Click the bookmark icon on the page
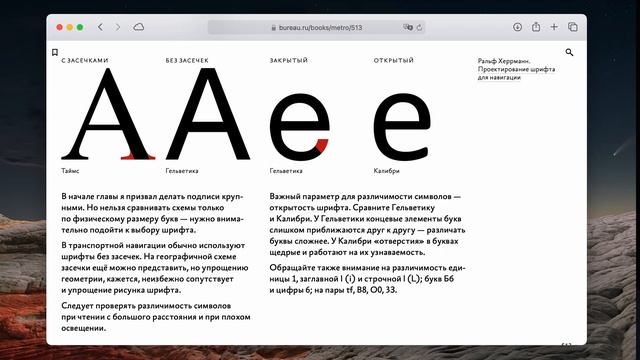Viewport: 640px width, 360px height. tap(55, 52)
